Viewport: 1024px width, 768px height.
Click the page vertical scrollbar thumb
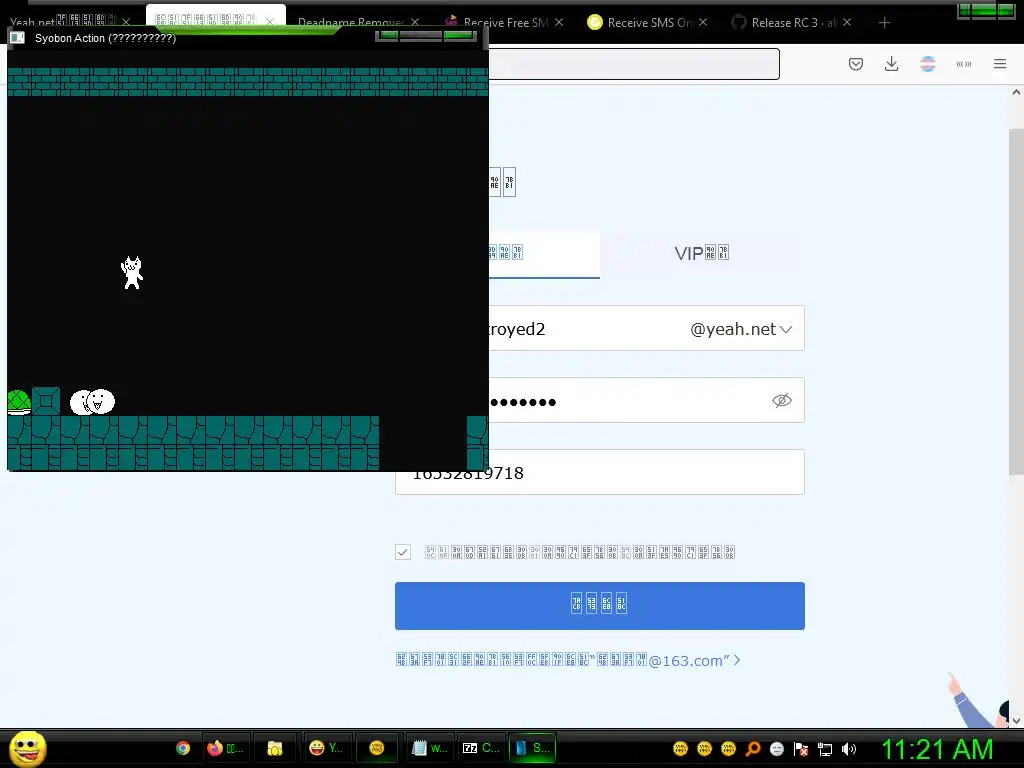coord(1016,302)
